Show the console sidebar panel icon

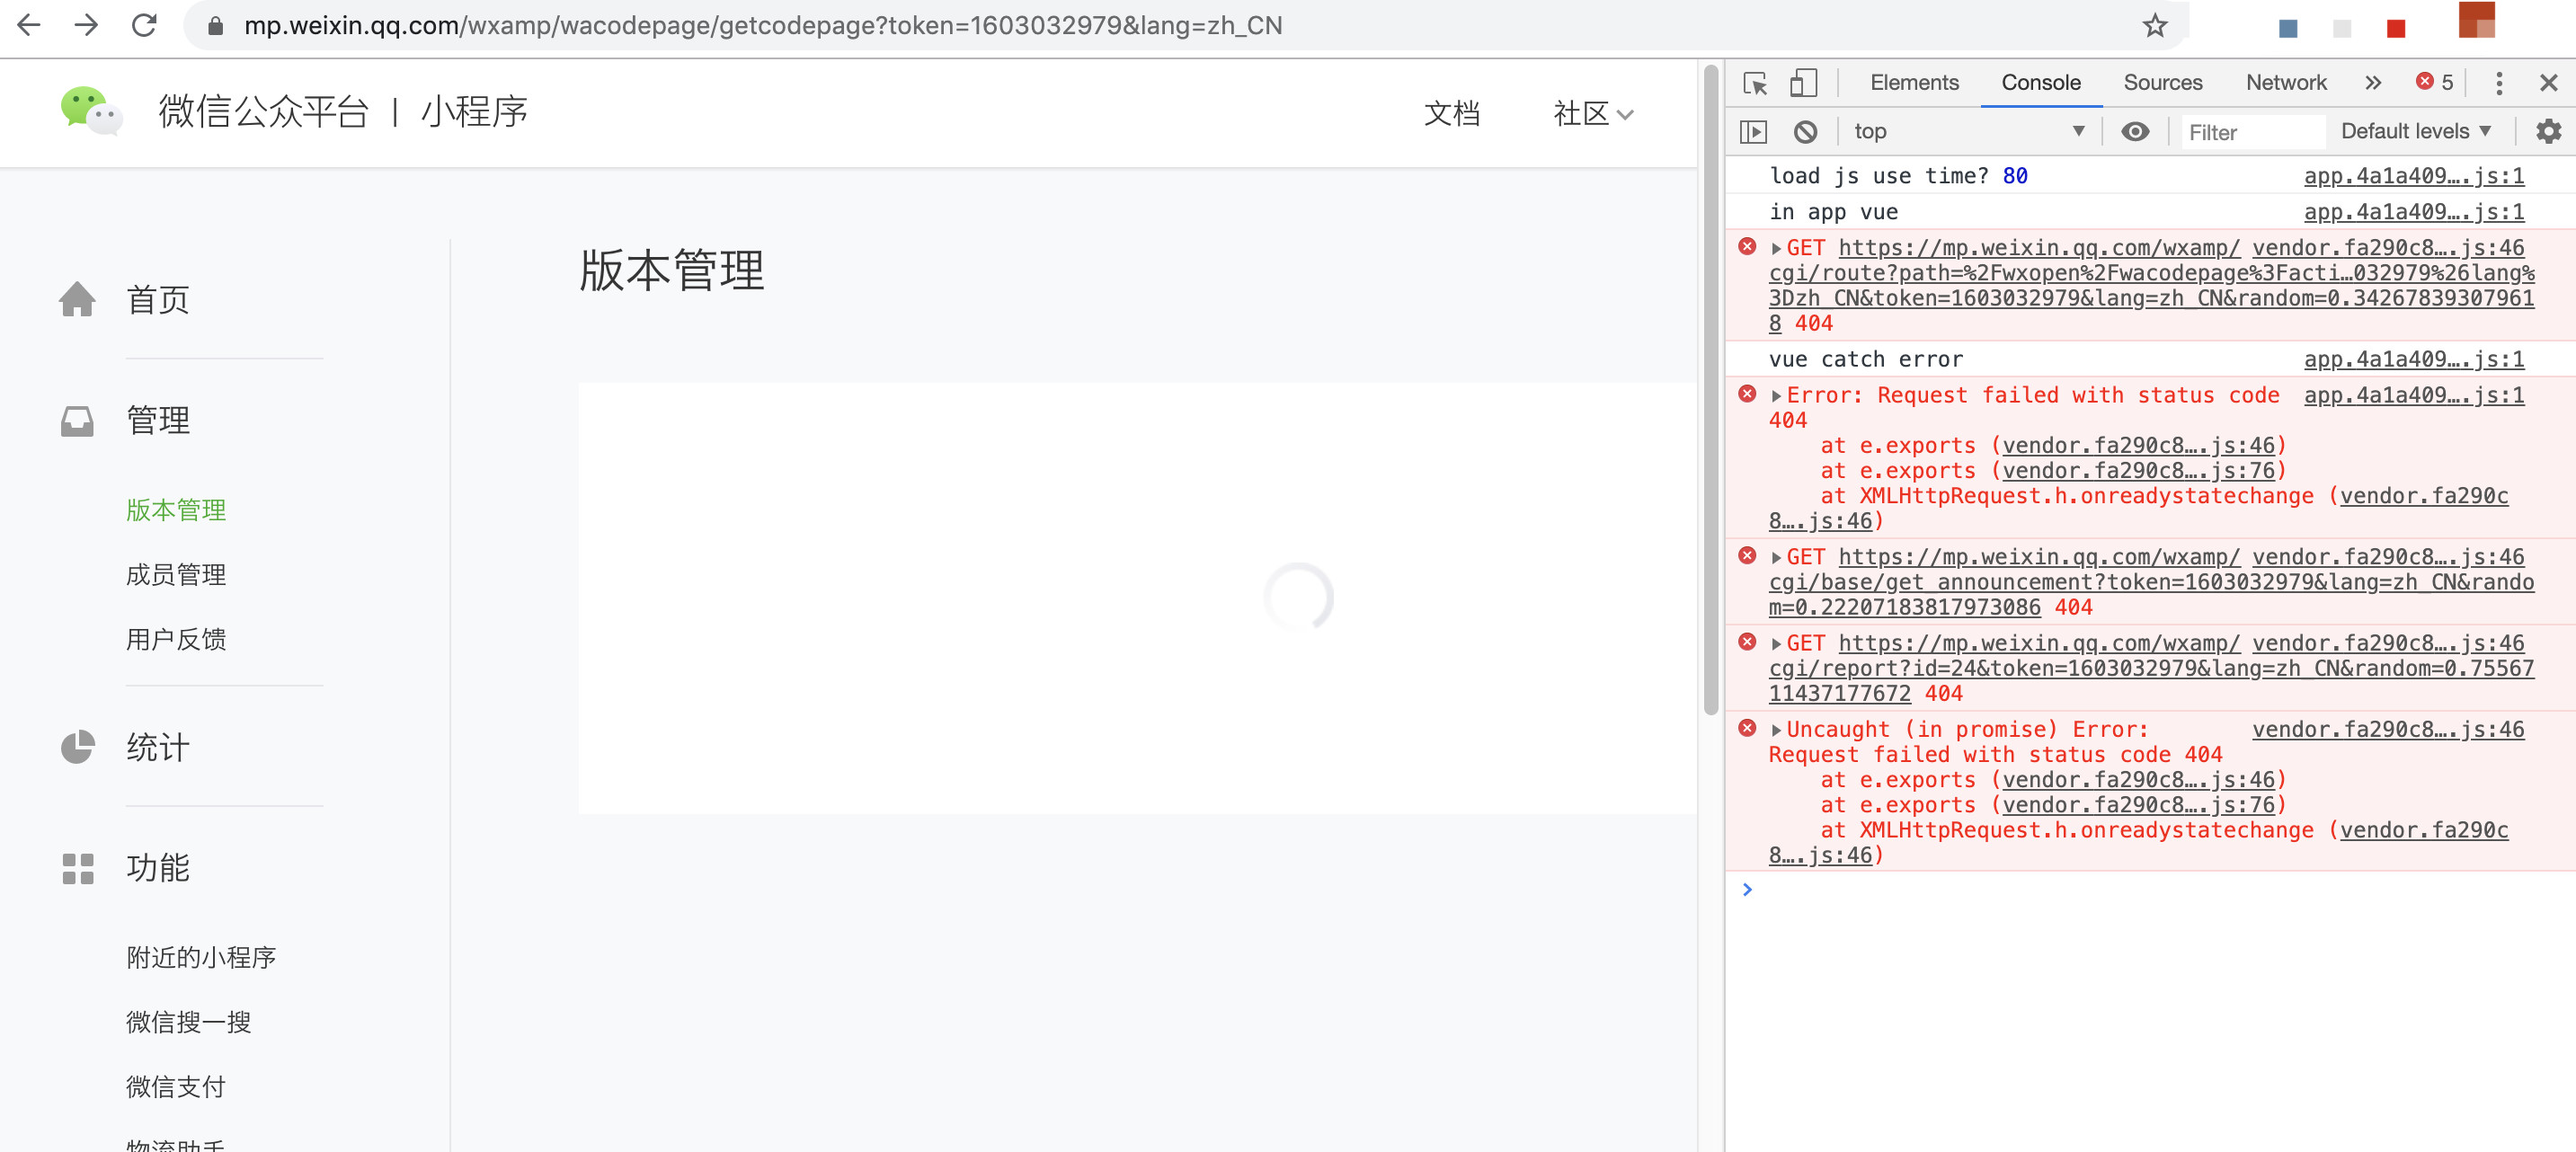point(1754,132)
